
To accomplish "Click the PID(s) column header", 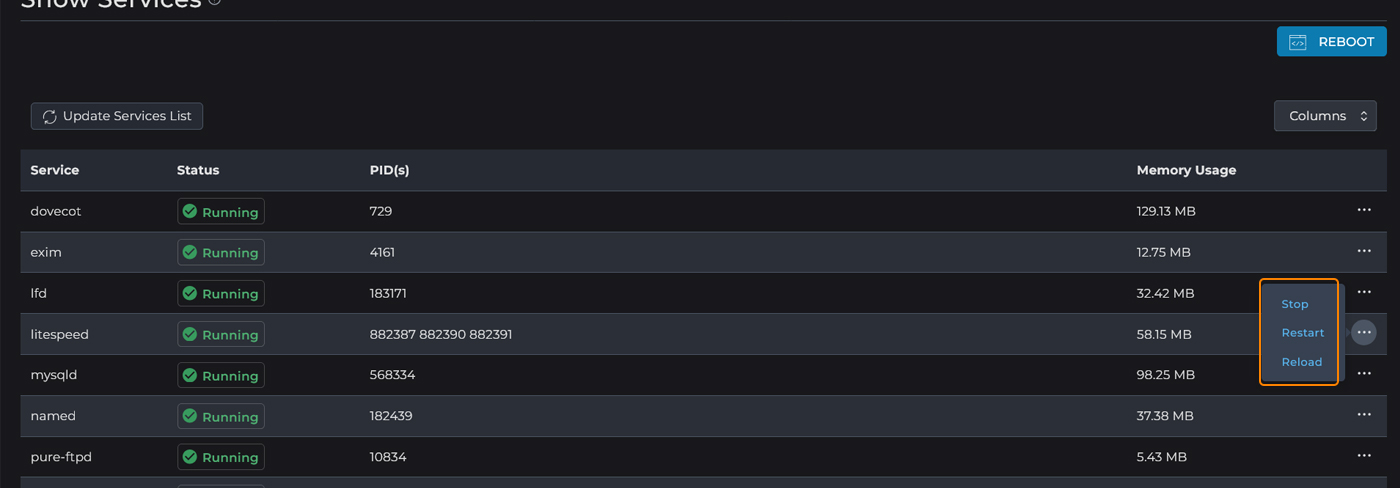I will pos(389,170).
